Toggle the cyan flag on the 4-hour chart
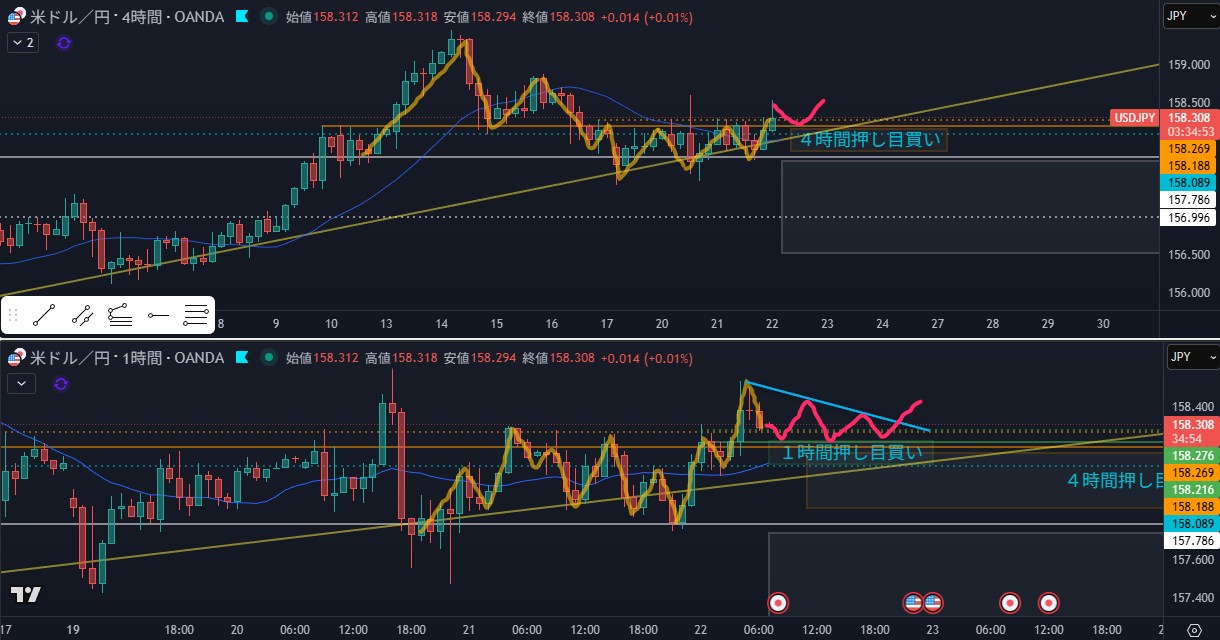Screen dimensions: 1220x640 click(242, 17)
